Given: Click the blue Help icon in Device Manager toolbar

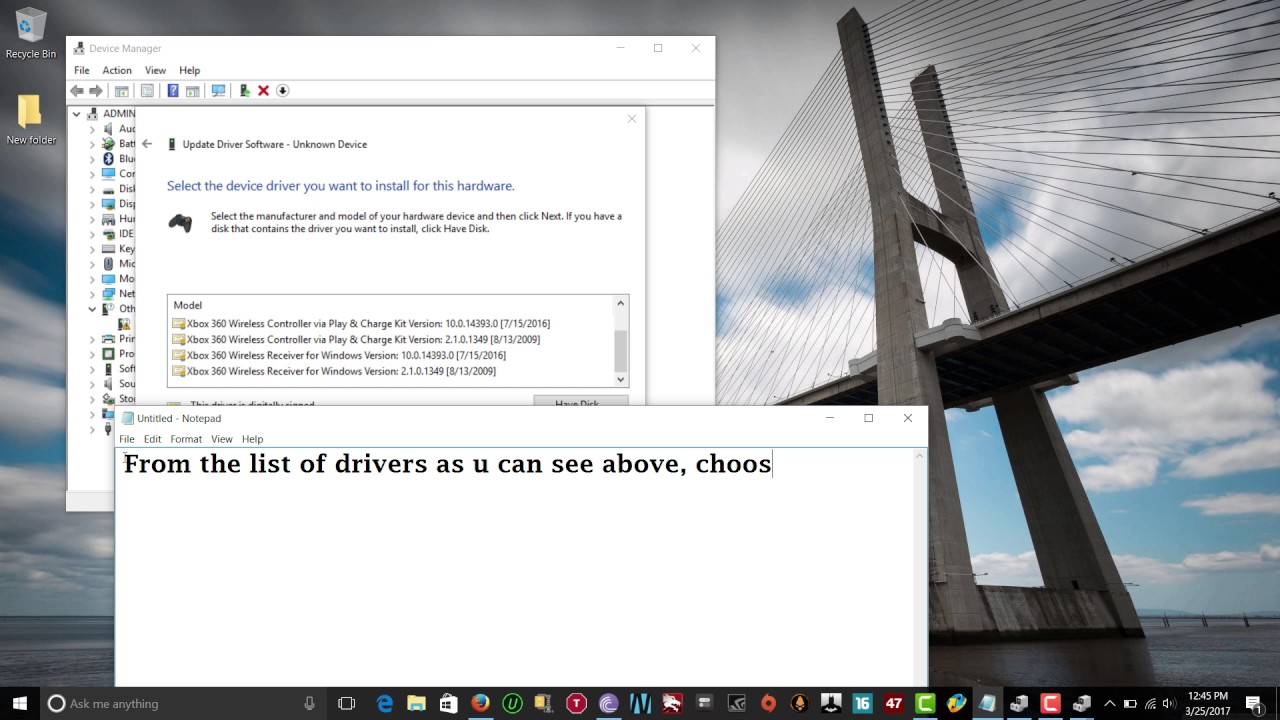Looking at the screenshot, I should [173, 91].
